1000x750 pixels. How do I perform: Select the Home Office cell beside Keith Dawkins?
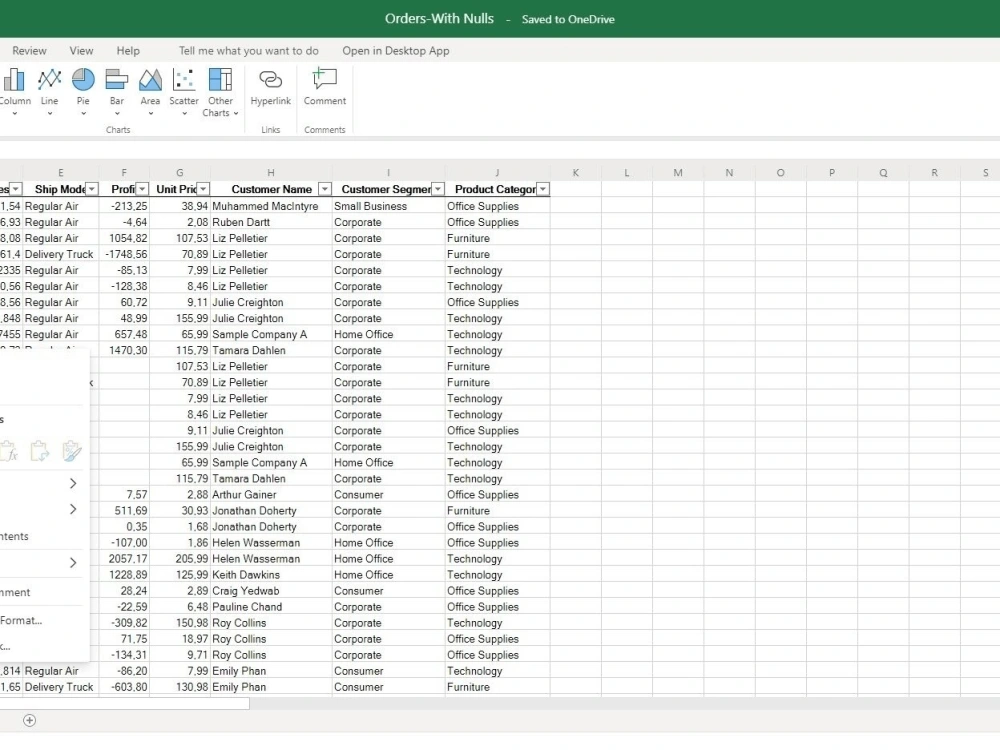click(388, 575)
